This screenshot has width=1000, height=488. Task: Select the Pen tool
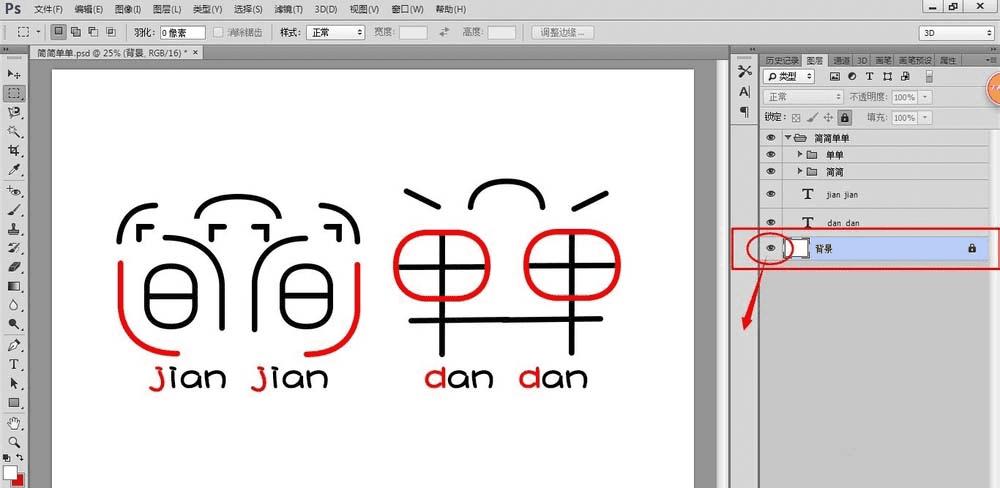[x=13, y=345]
